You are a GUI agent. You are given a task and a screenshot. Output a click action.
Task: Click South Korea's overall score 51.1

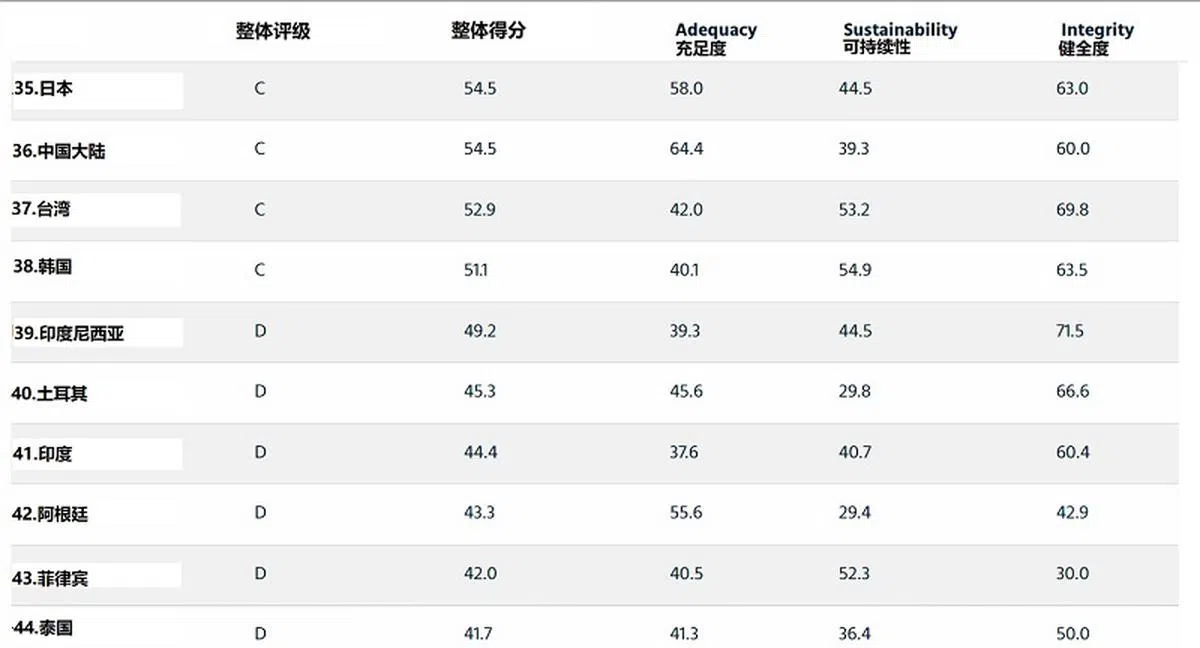point(476,270)
